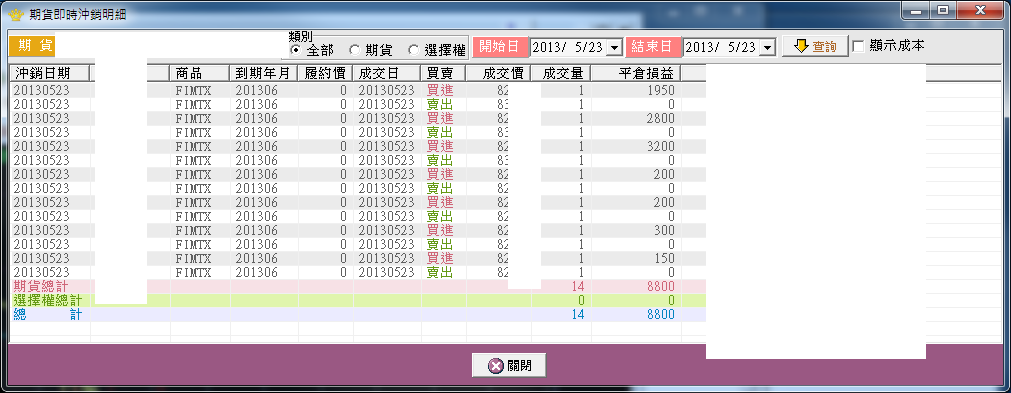Click the 成交價 column header

[498, 73]
